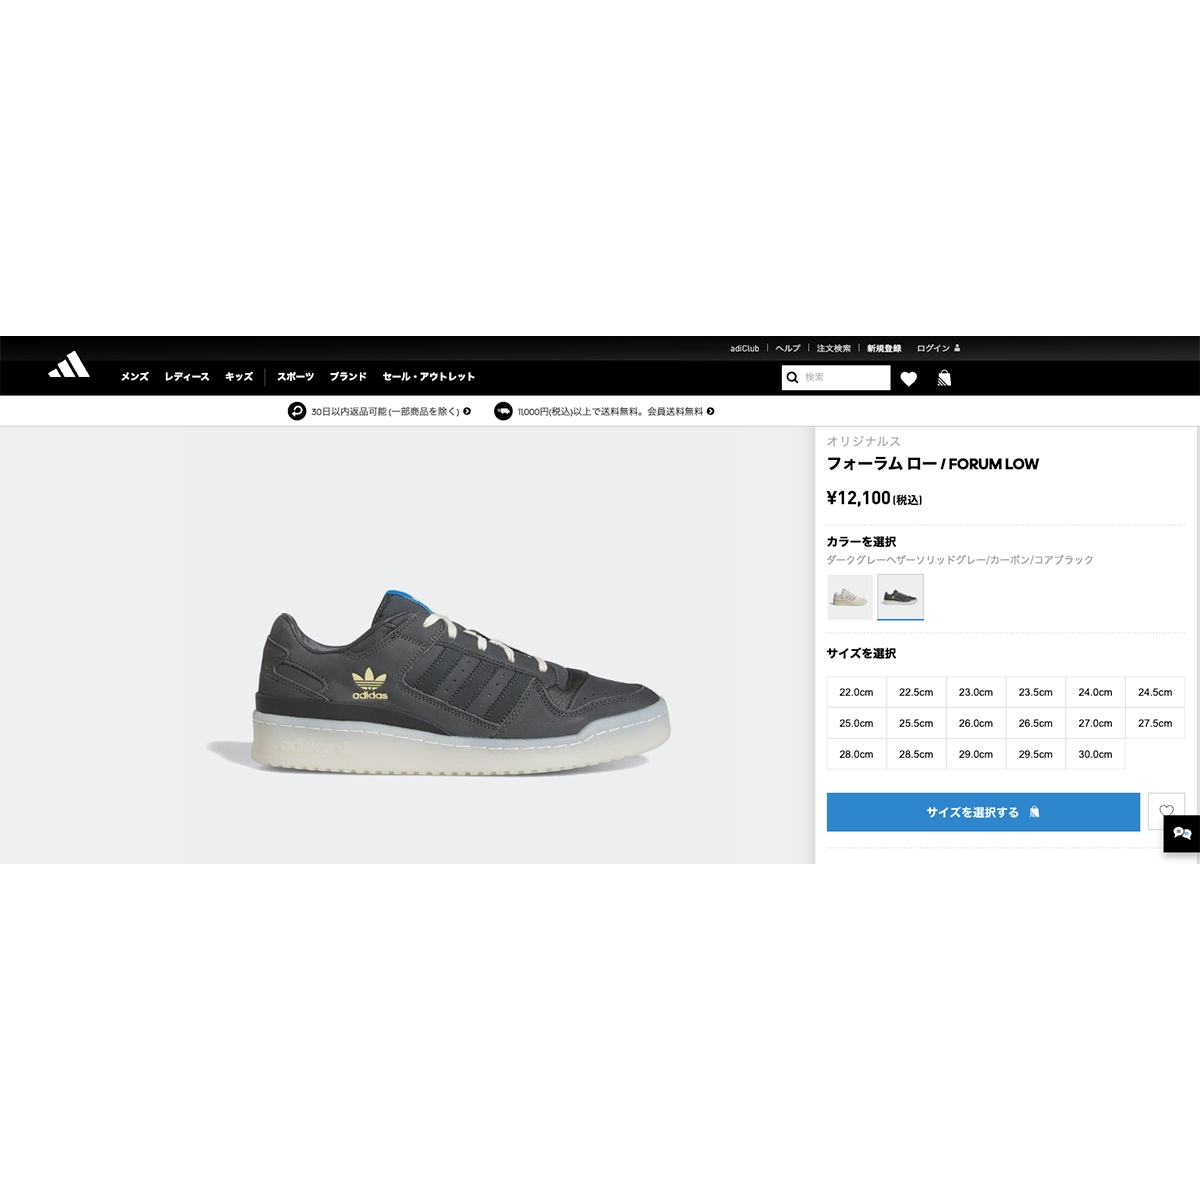Click the search magnifier icon
This screenshot has width=1200, height=1200.
tap(792, 377)
